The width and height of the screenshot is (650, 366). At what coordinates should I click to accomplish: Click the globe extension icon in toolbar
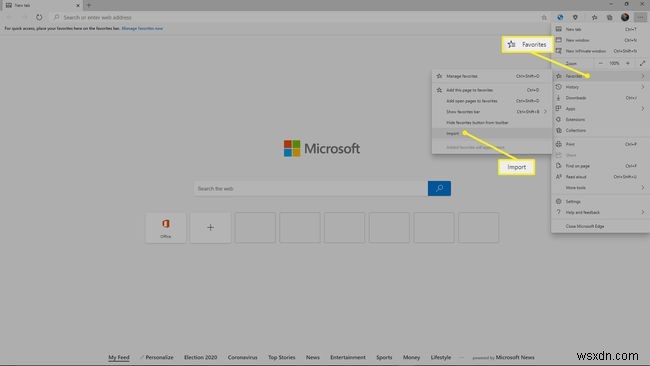pos(560,17)
